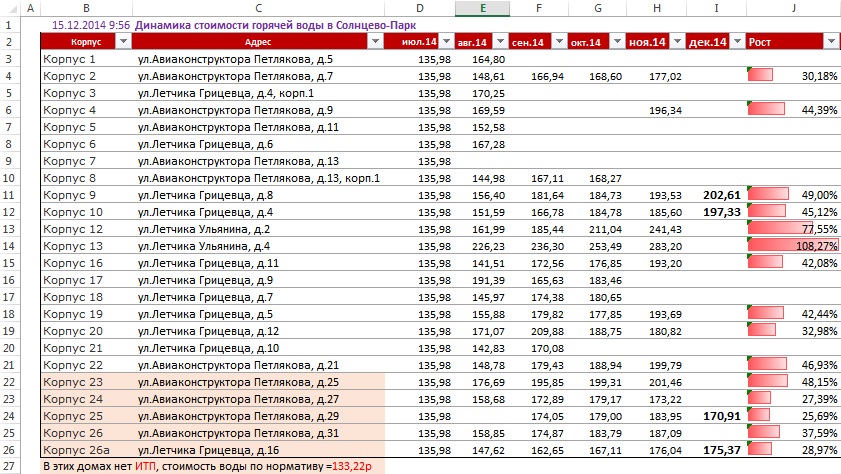The width and height of the screenshot is (841, 474).
Task: Select the cell with value 191,39
Action: 483,280
